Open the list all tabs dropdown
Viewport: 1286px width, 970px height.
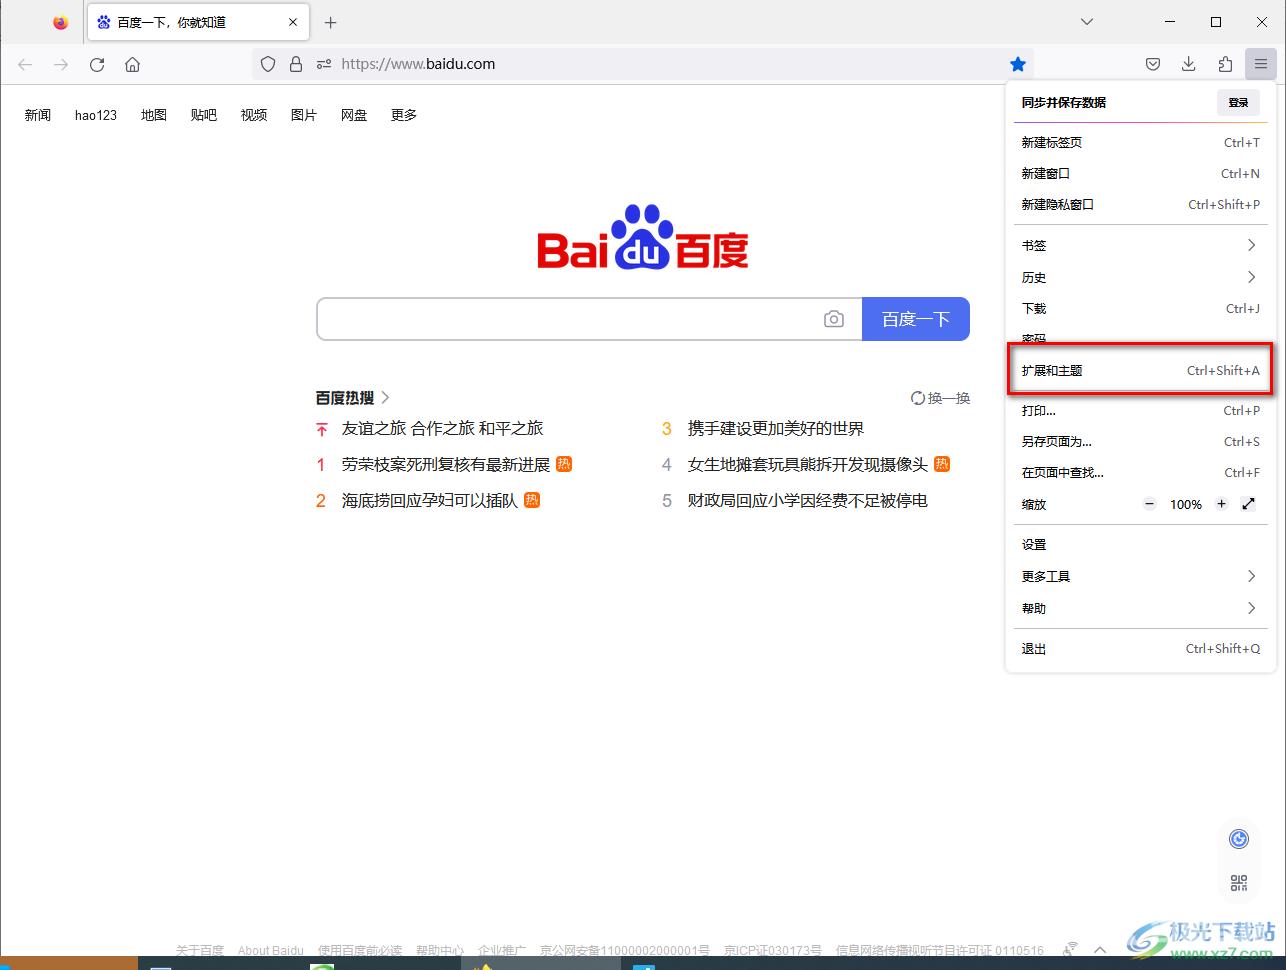(x=1087, y=22)
